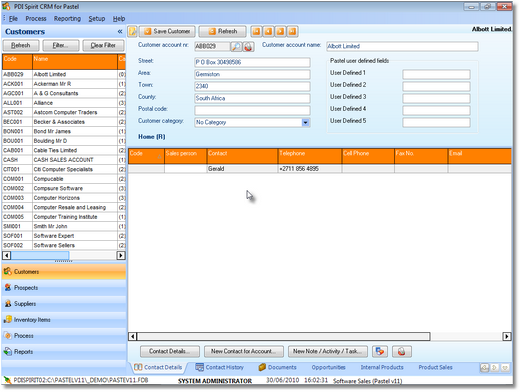The image size is (520, 392).
Task: Open Reports in the navigation pane
Action: tap(63, 352)
